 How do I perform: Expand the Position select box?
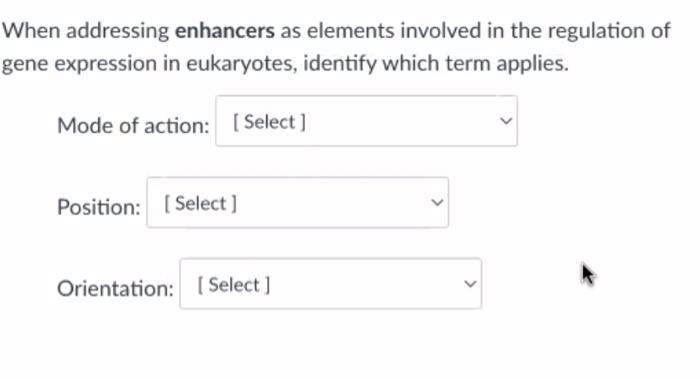pyautogui.click(x=298, y=203)
